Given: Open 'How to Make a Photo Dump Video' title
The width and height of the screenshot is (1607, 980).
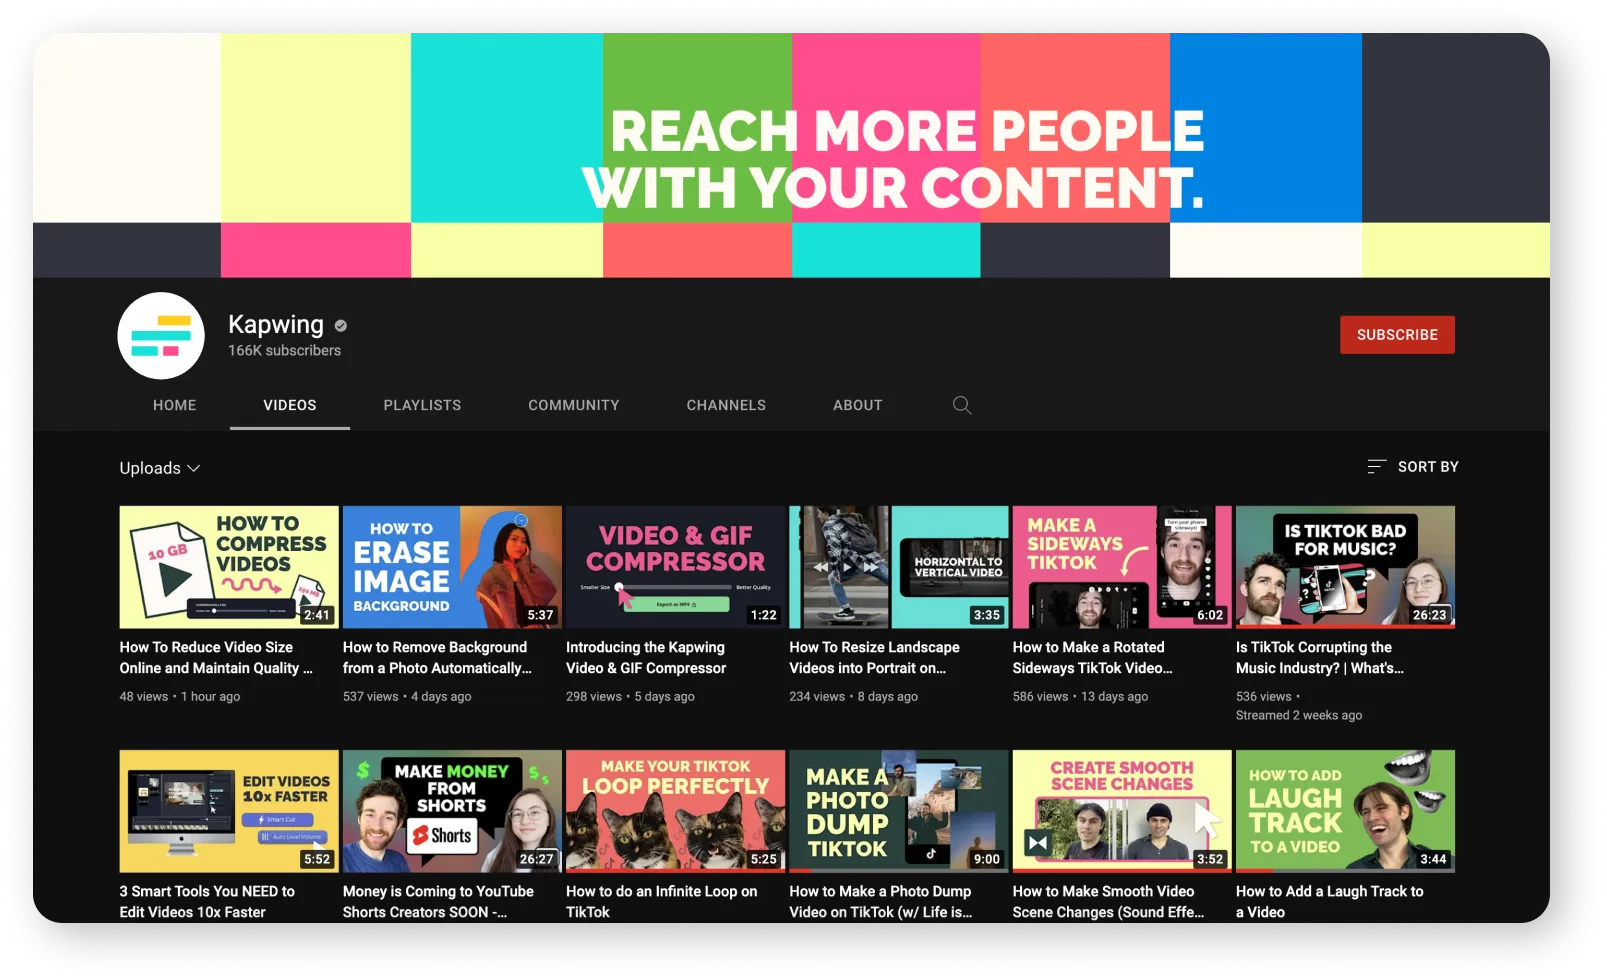Looking at the screenshot, I should point(881,902).
